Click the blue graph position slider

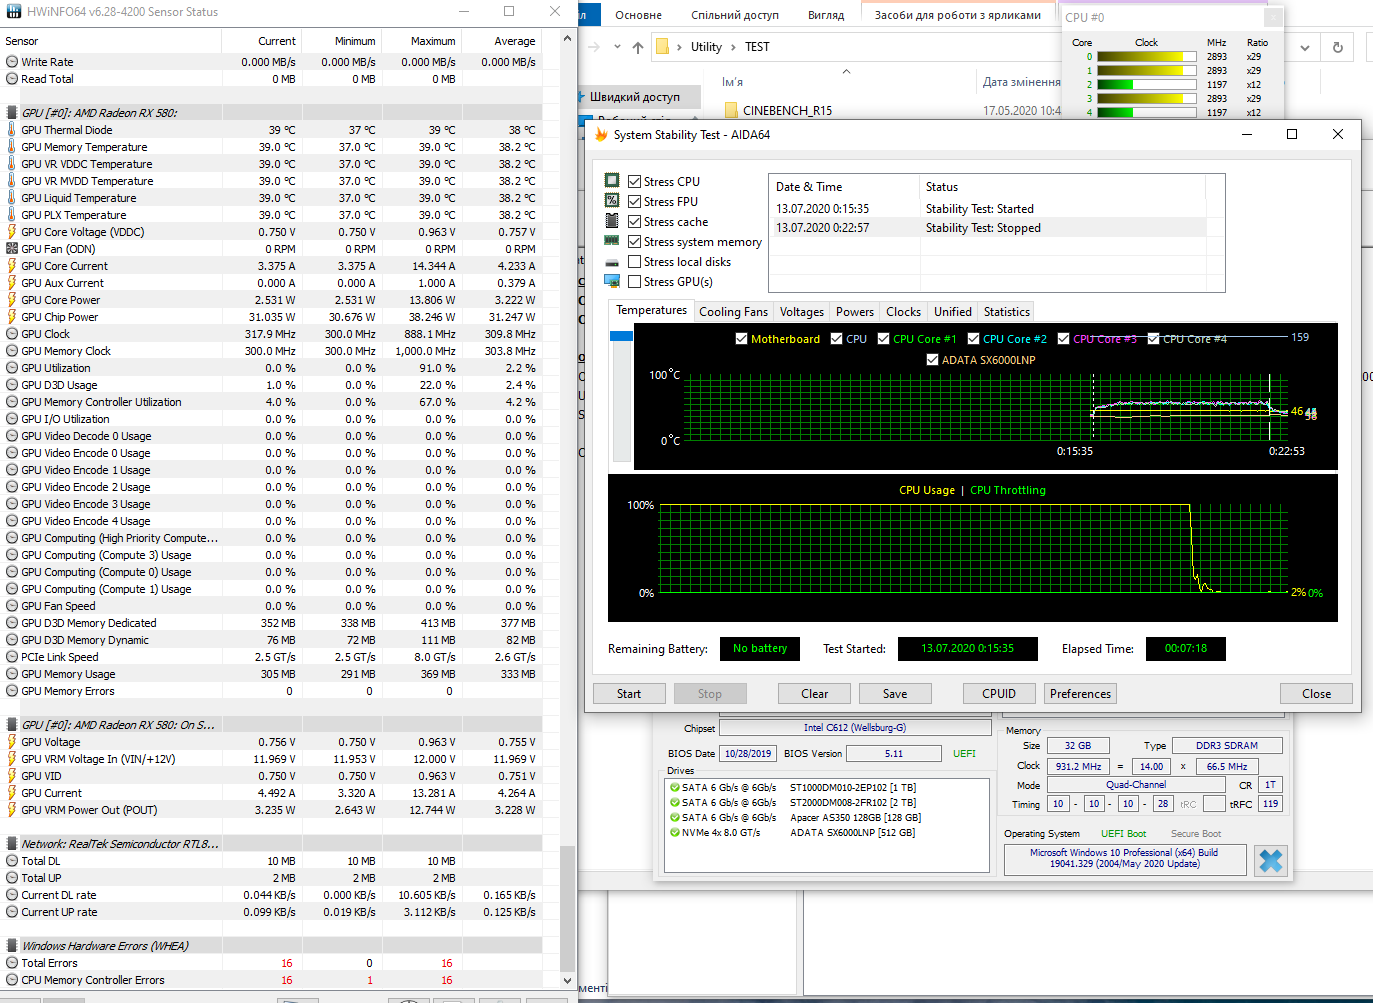pyautogui.click(x=621, y=336)
